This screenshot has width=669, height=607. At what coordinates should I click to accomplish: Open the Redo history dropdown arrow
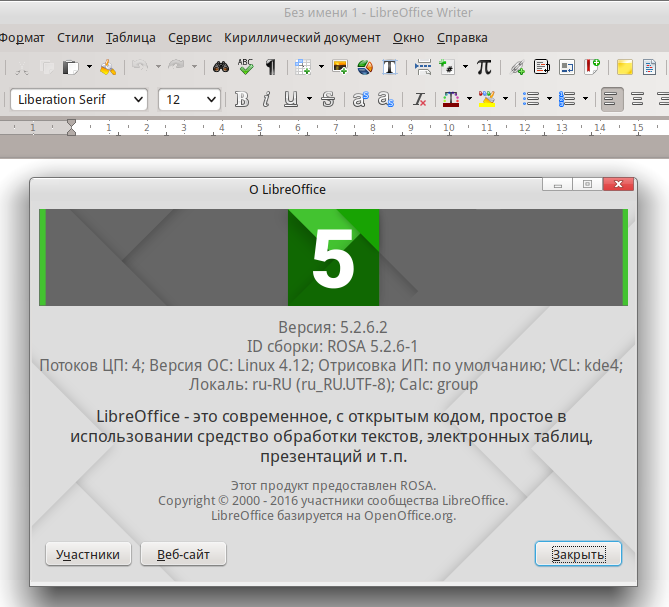pyautogui.click(x=194, y=67)
